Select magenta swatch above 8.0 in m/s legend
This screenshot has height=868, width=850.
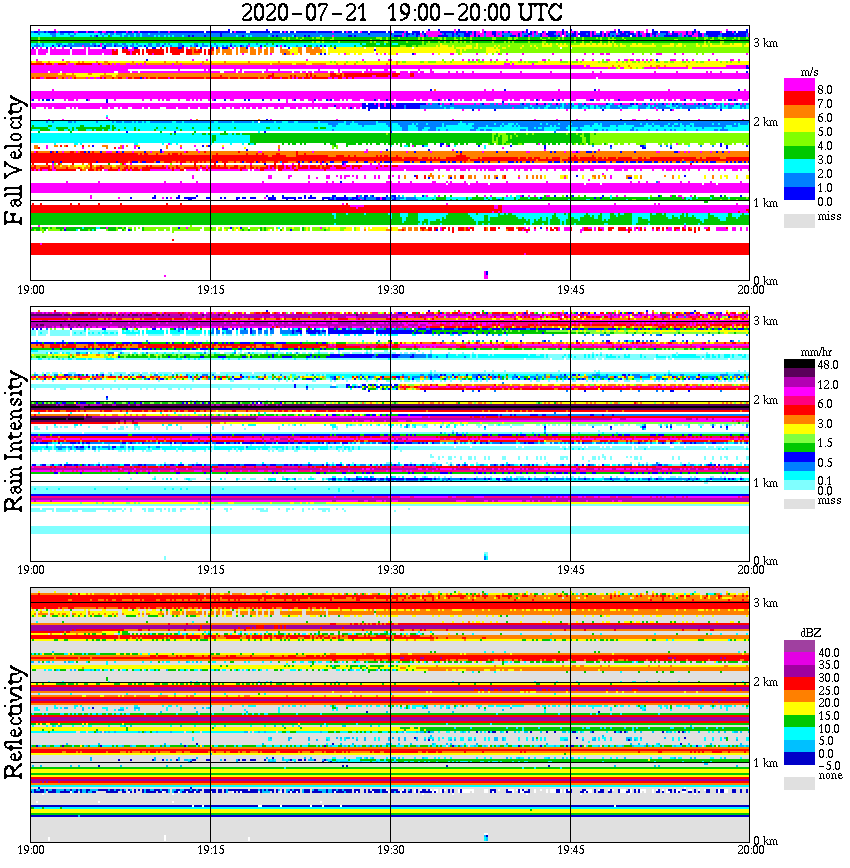point(800,85)
